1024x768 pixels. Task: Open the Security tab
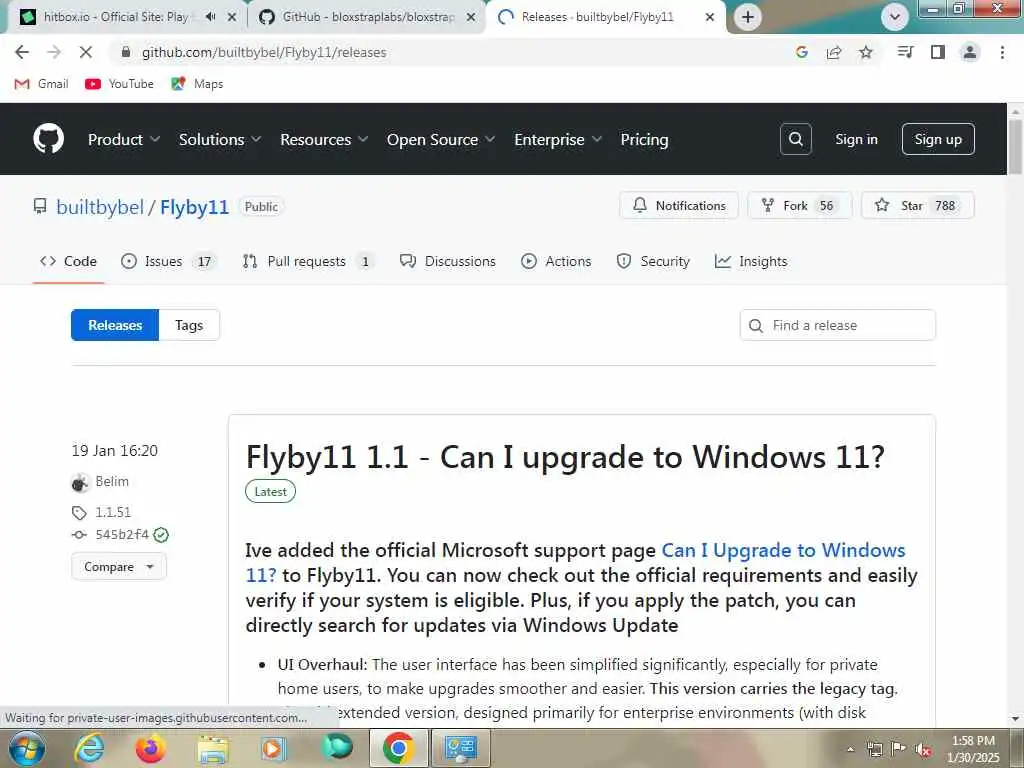(x=652, y=261)
